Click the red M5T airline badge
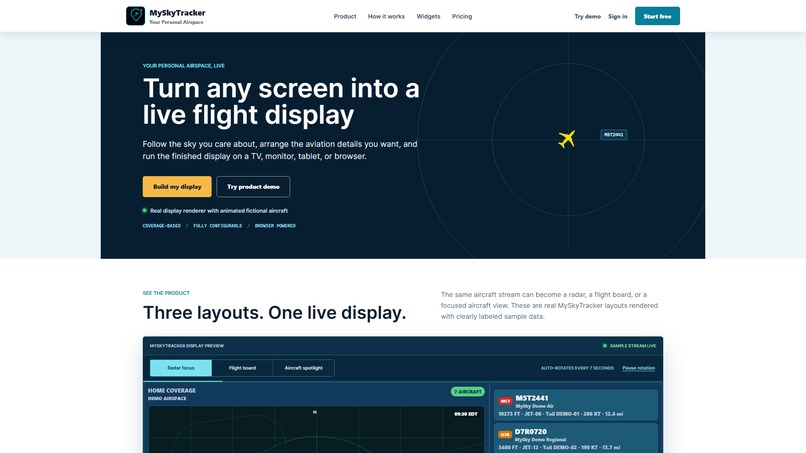 click(505, 401)
